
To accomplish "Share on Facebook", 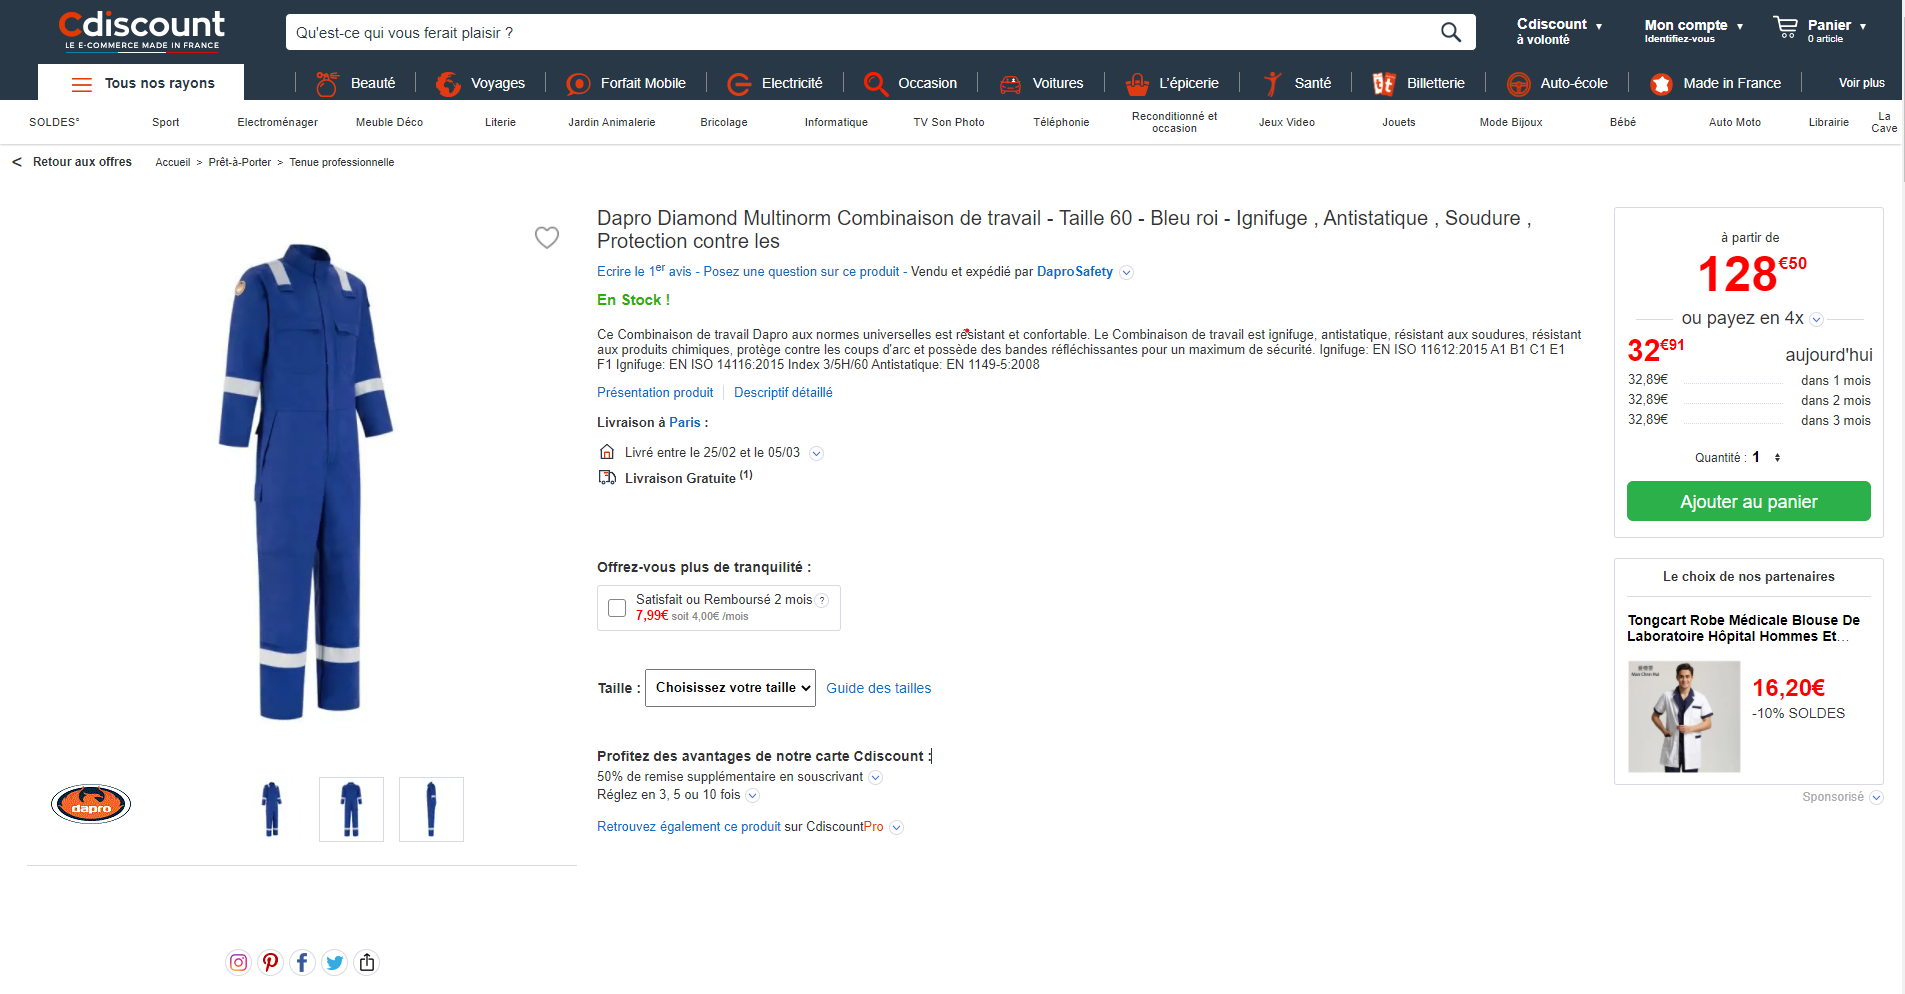I will (x=302, y=962).
